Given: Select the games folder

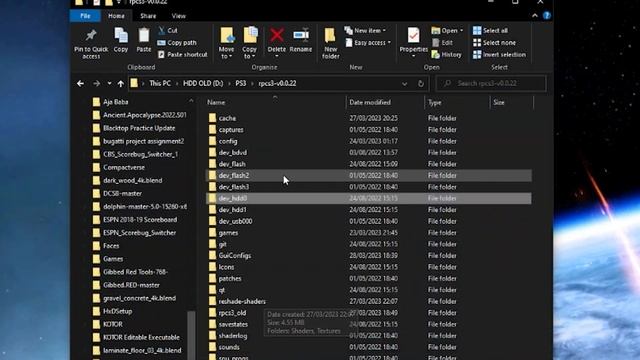Looking at the screenshot, I should coord(228,233).
